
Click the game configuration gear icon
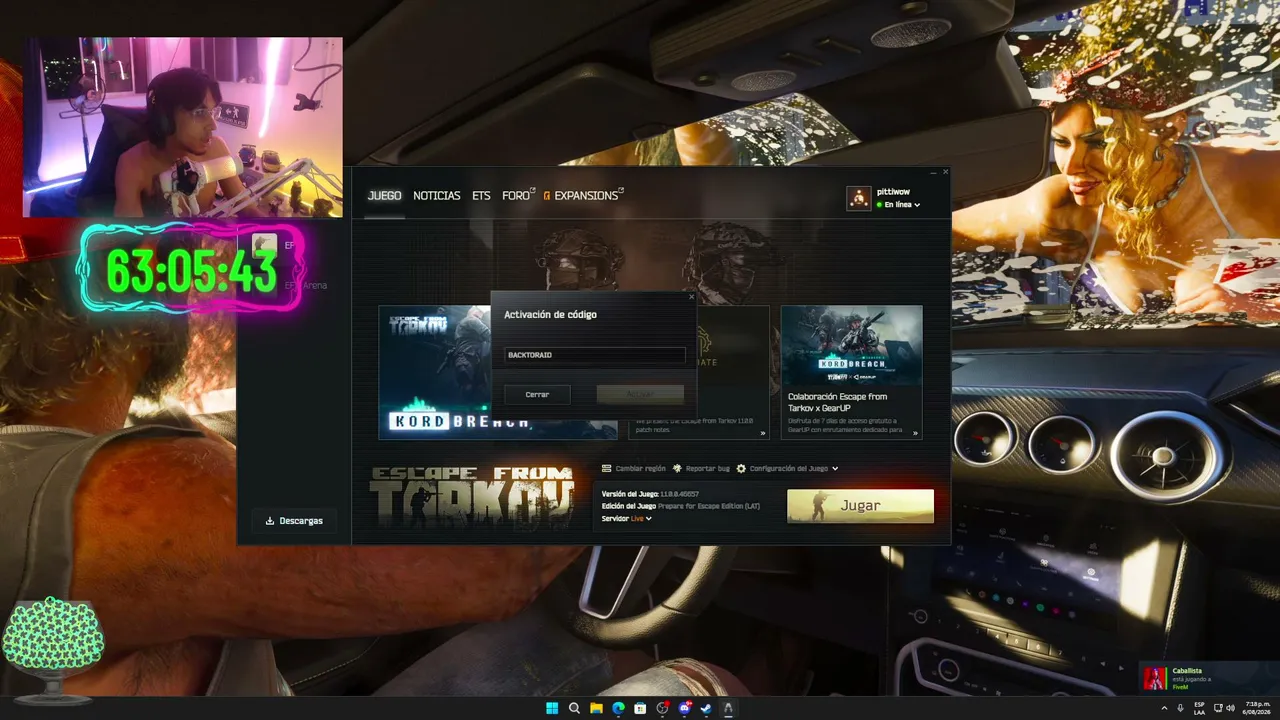tap(741, 468)
